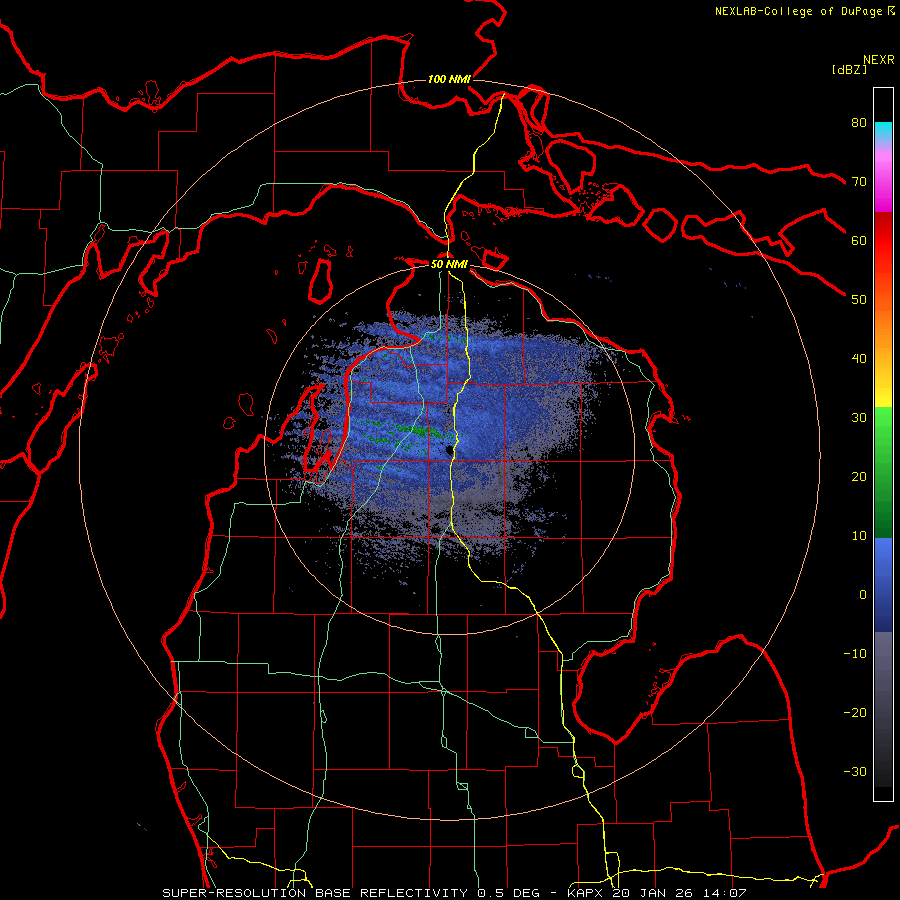Screen dimensions: 900x900
Task: Click the KAPX radar site black dot
Action: [x=449, y=451]
